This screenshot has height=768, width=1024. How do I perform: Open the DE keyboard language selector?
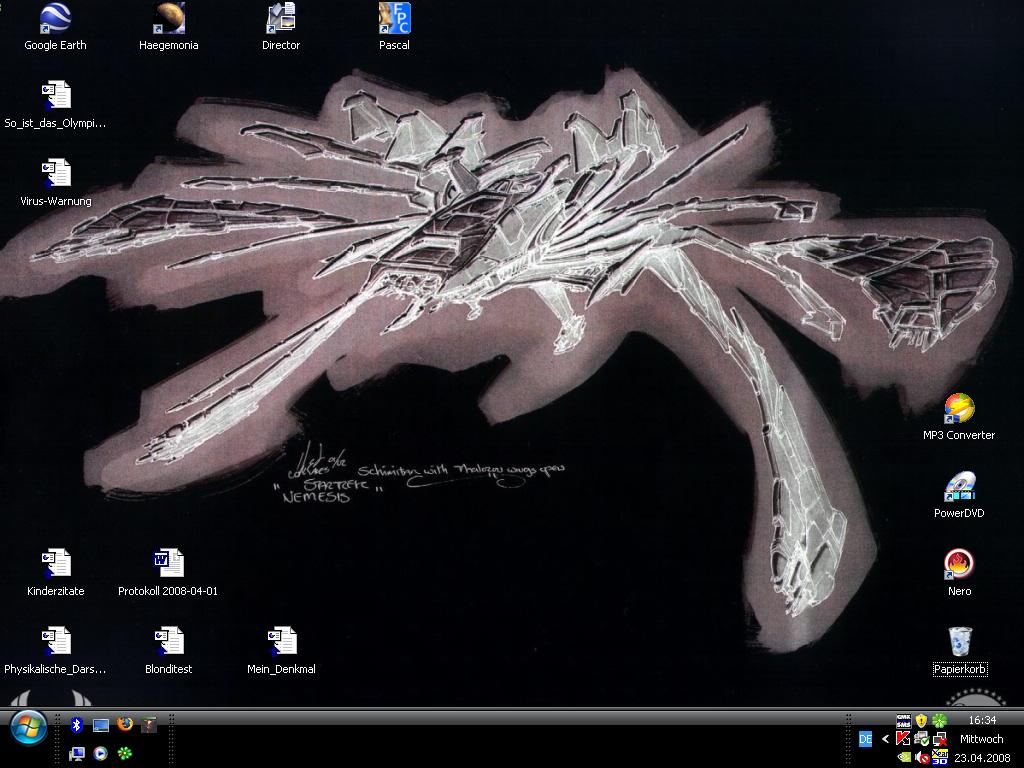coord(866,739)
